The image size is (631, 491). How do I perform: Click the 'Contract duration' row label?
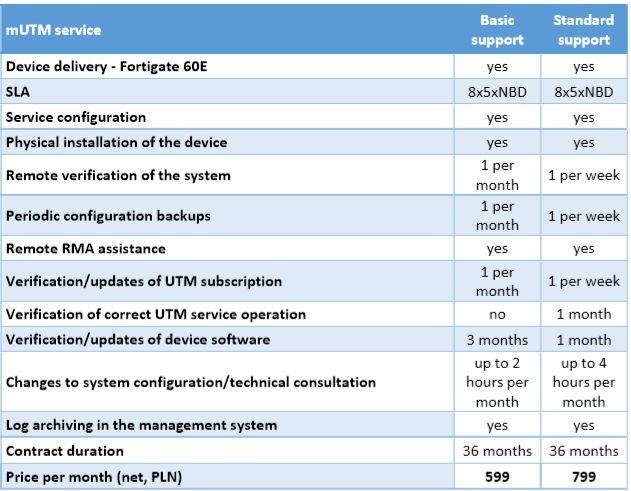point(64,451)
